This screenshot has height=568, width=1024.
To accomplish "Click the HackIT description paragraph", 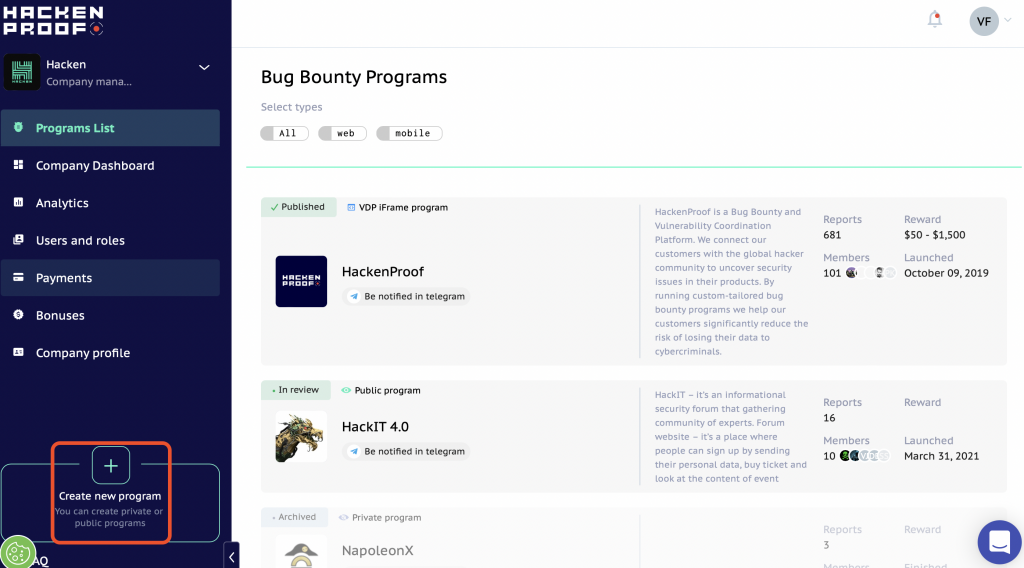I will point(731,437).
